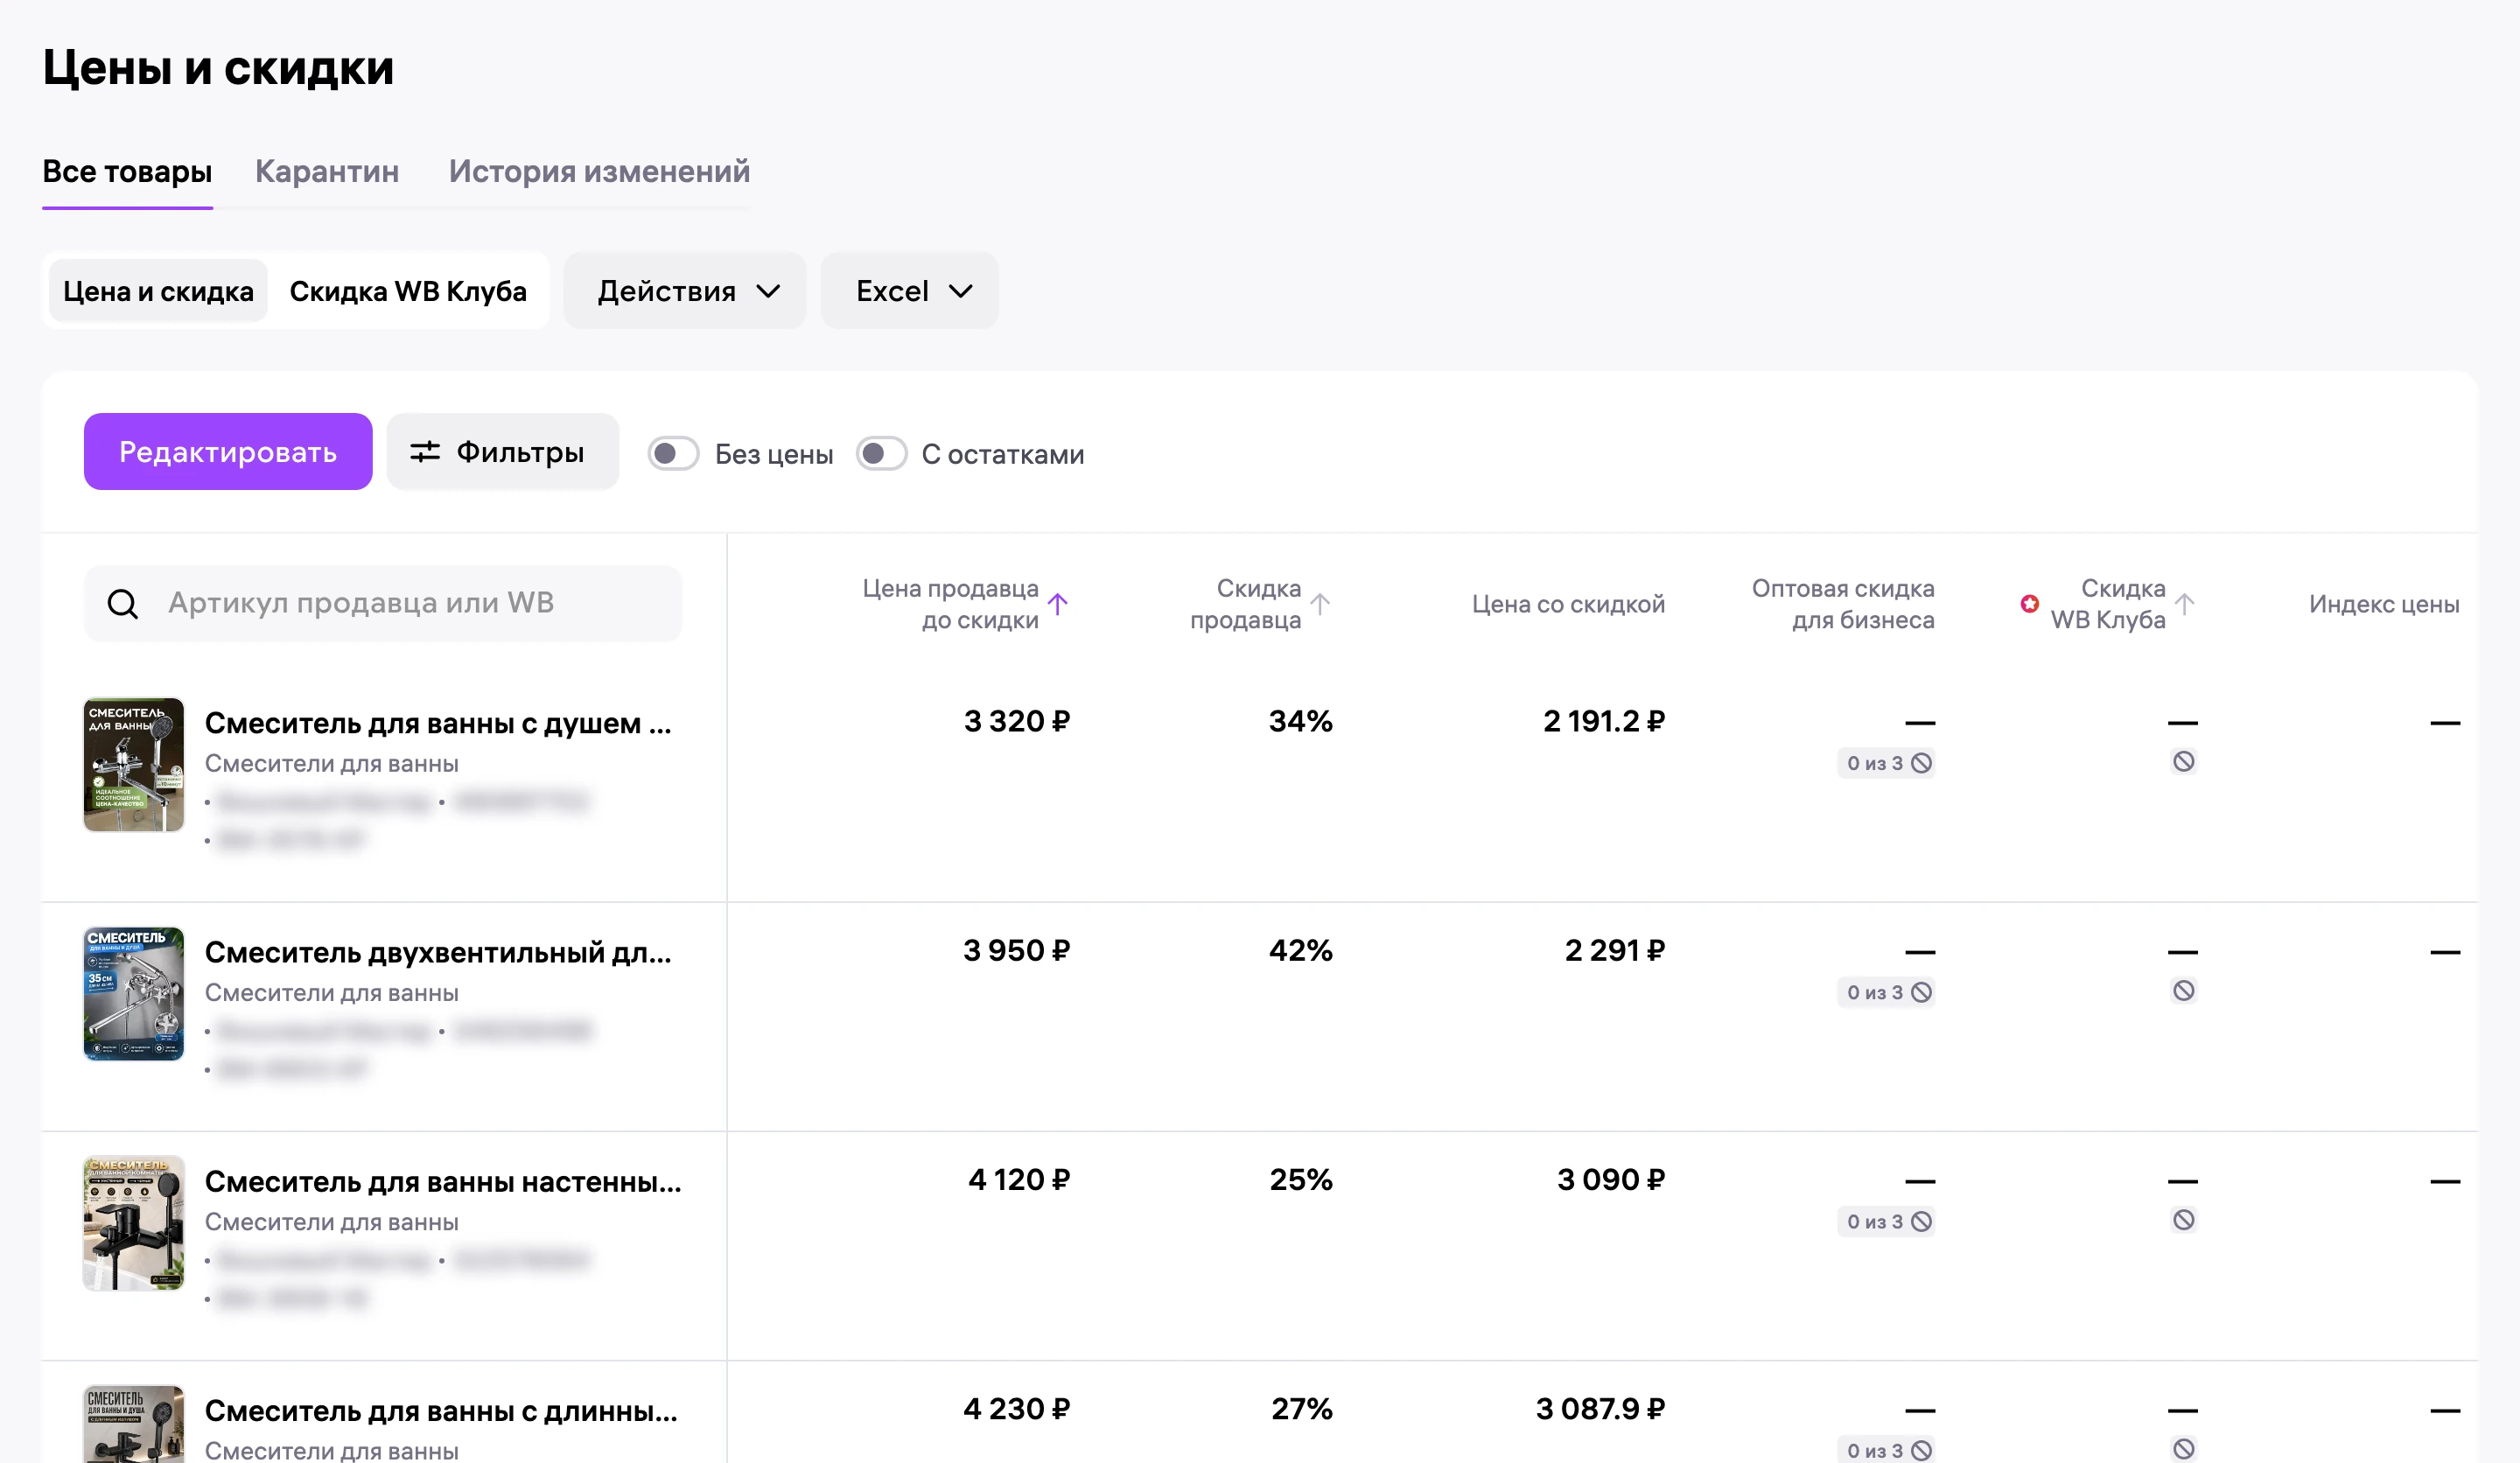Click the Редактировать button
2520x1463 pixels.
228,452
